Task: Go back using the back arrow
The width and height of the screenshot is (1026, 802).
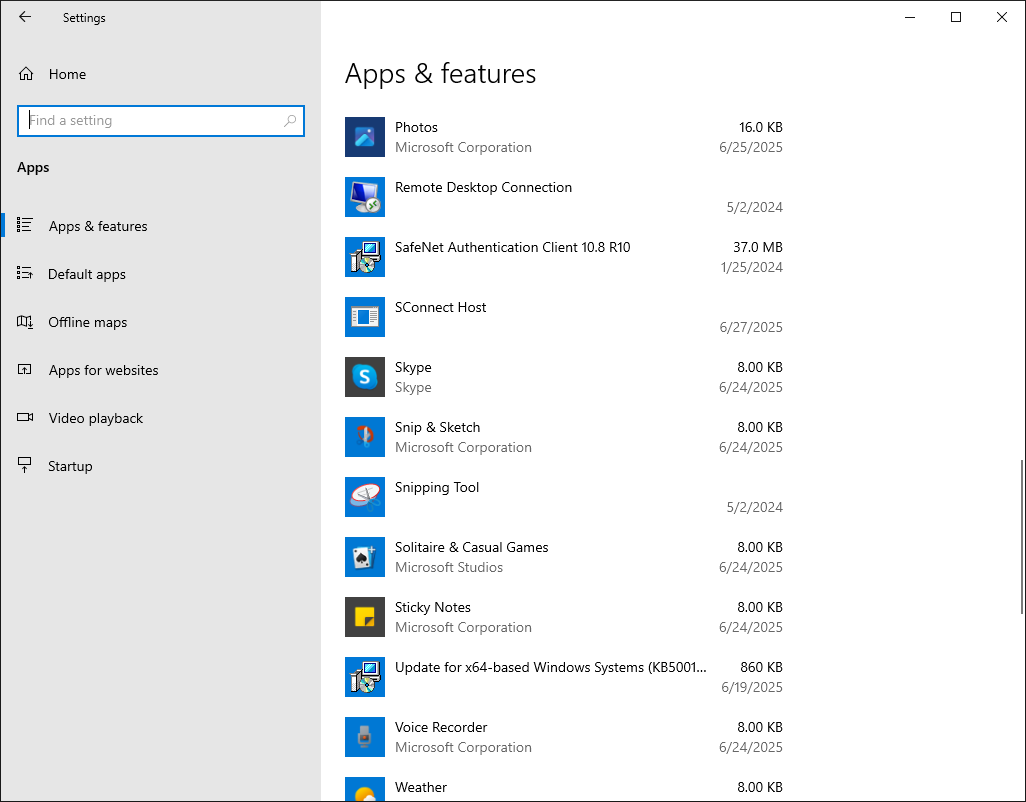Action: coord(25,17)
